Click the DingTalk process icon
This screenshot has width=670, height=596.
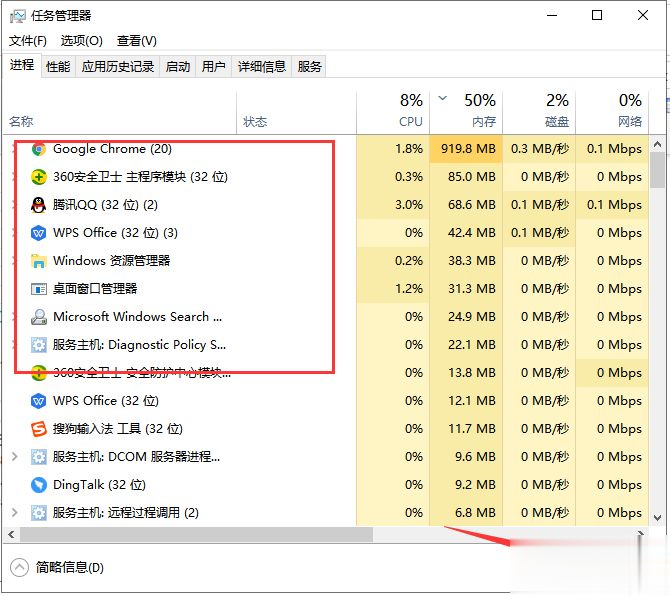point(38,484)
